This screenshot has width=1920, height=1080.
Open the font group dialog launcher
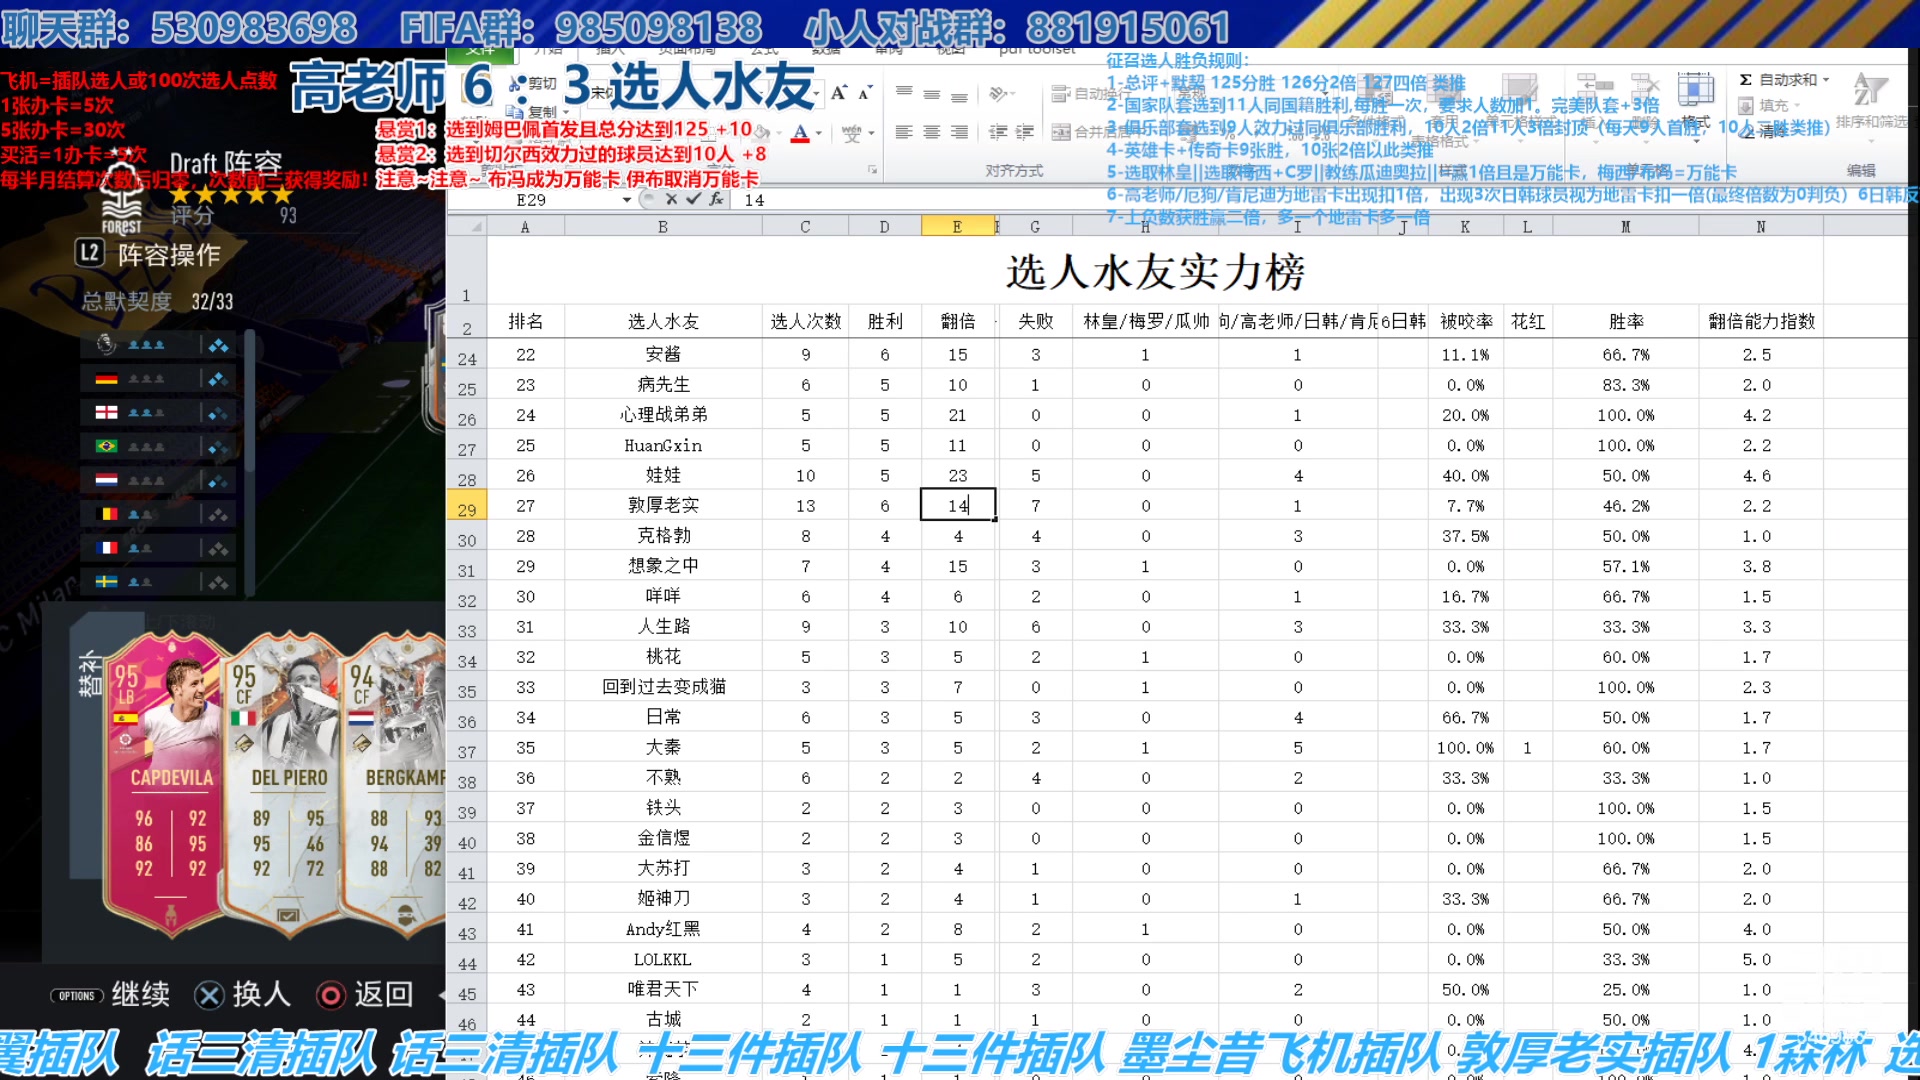[x=872, y=170]
